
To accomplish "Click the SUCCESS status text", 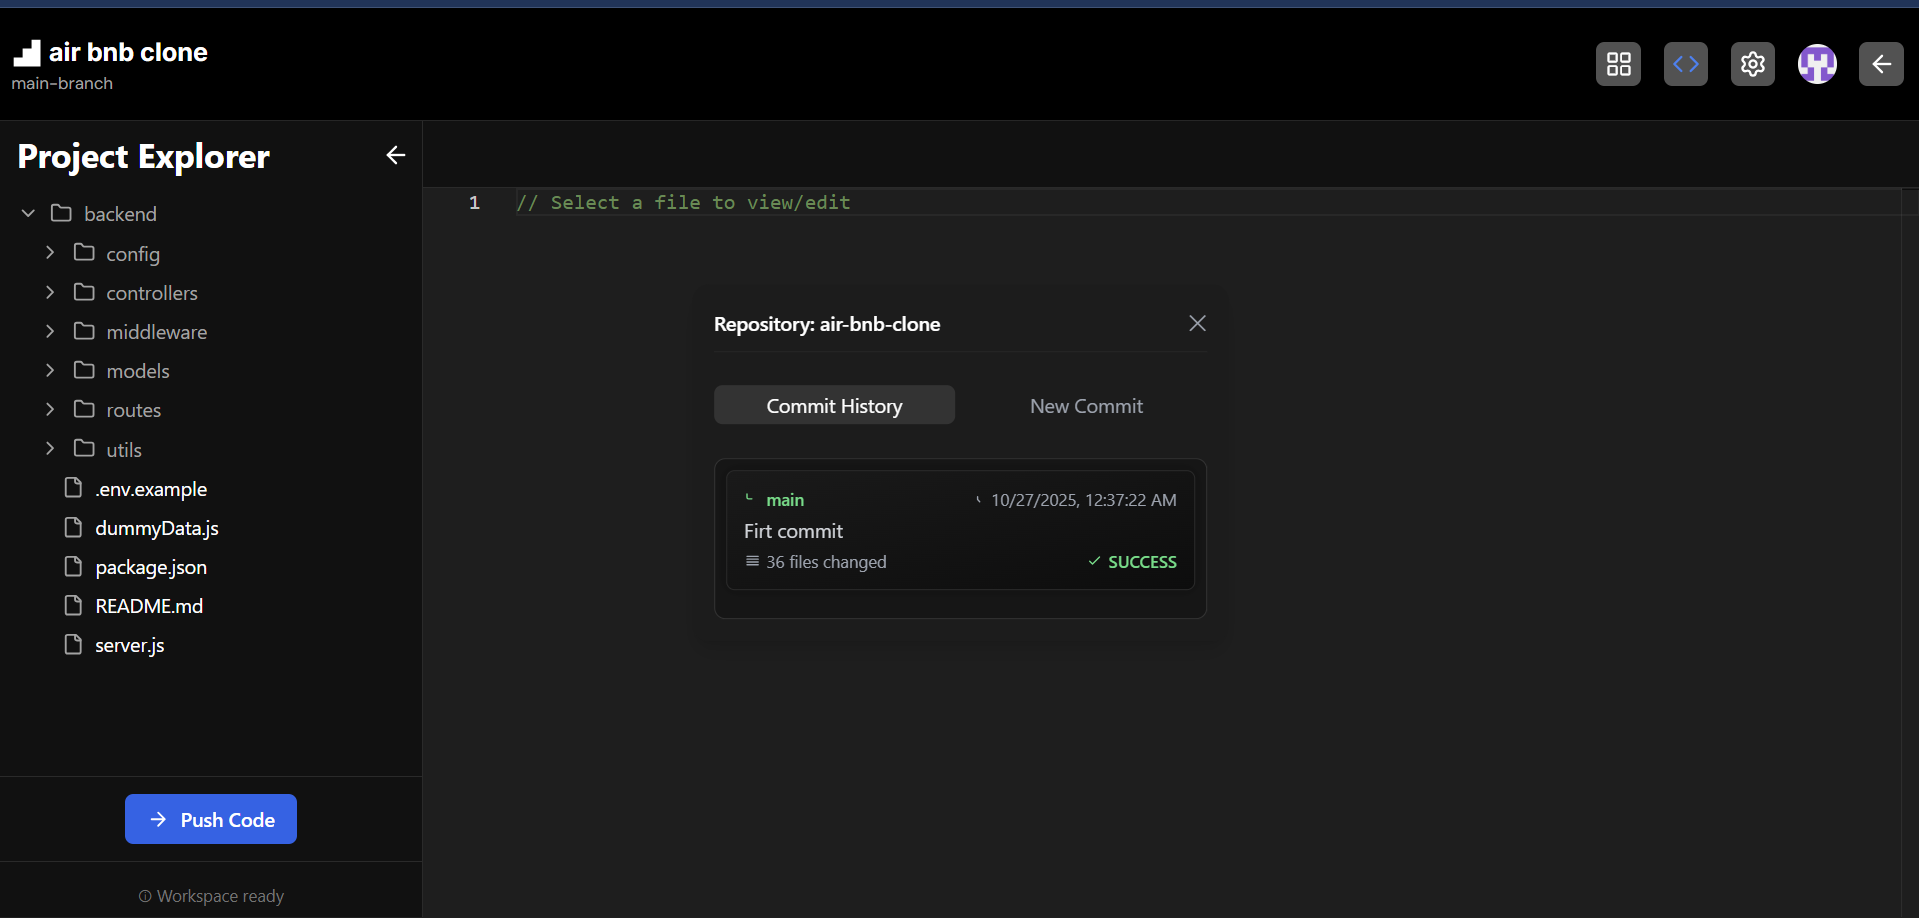I will [x=1142, y=562].
